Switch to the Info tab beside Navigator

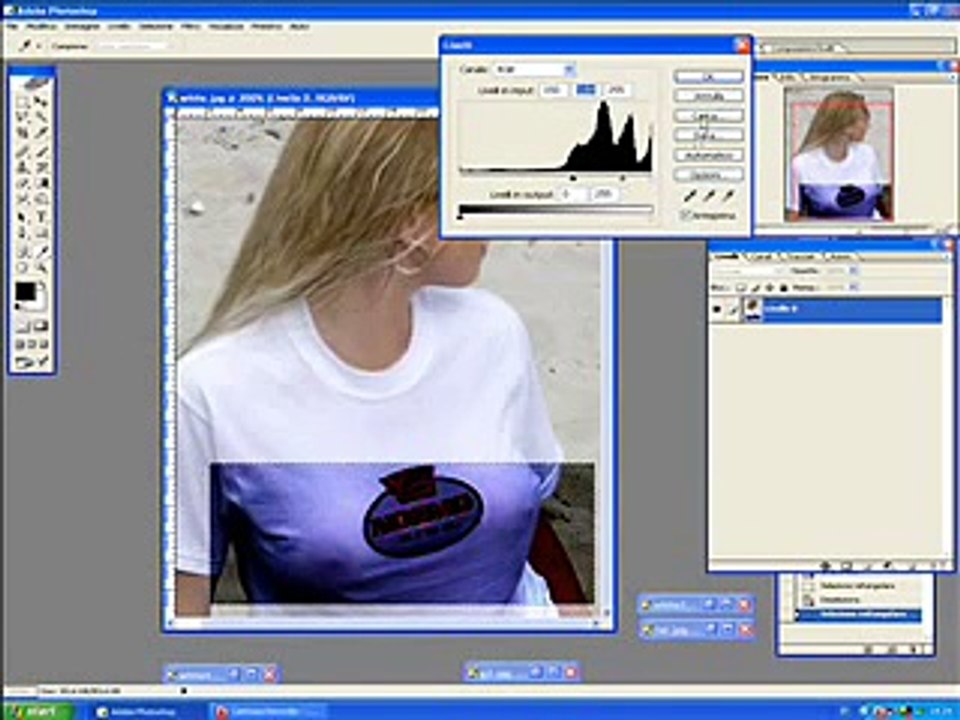point(788,78)
